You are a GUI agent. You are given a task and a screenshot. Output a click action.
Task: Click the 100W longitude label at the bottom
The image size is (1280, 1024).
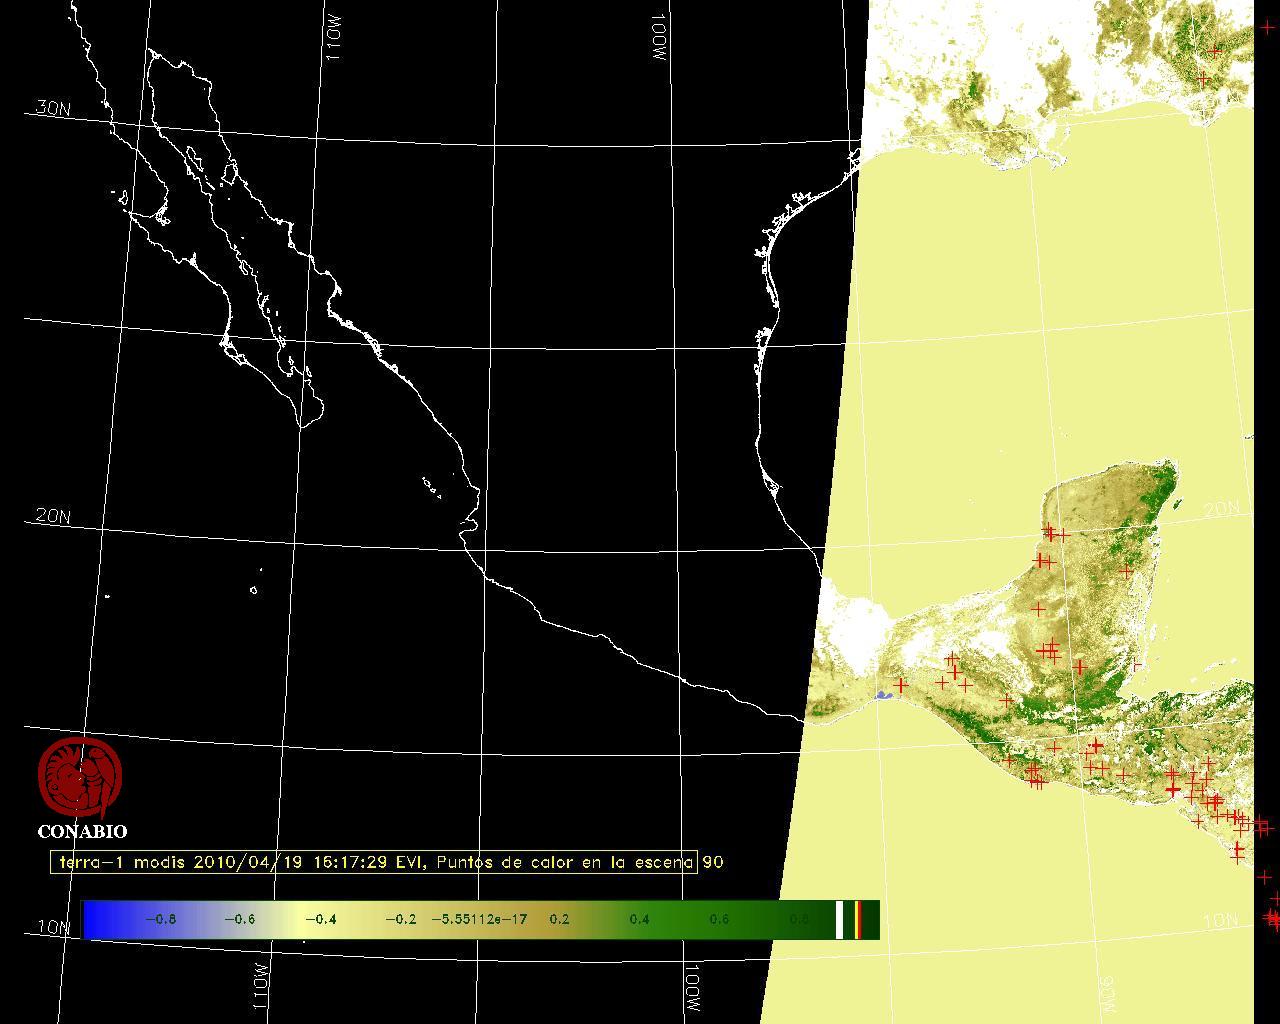pyautogui.click(x=692, y=988)
